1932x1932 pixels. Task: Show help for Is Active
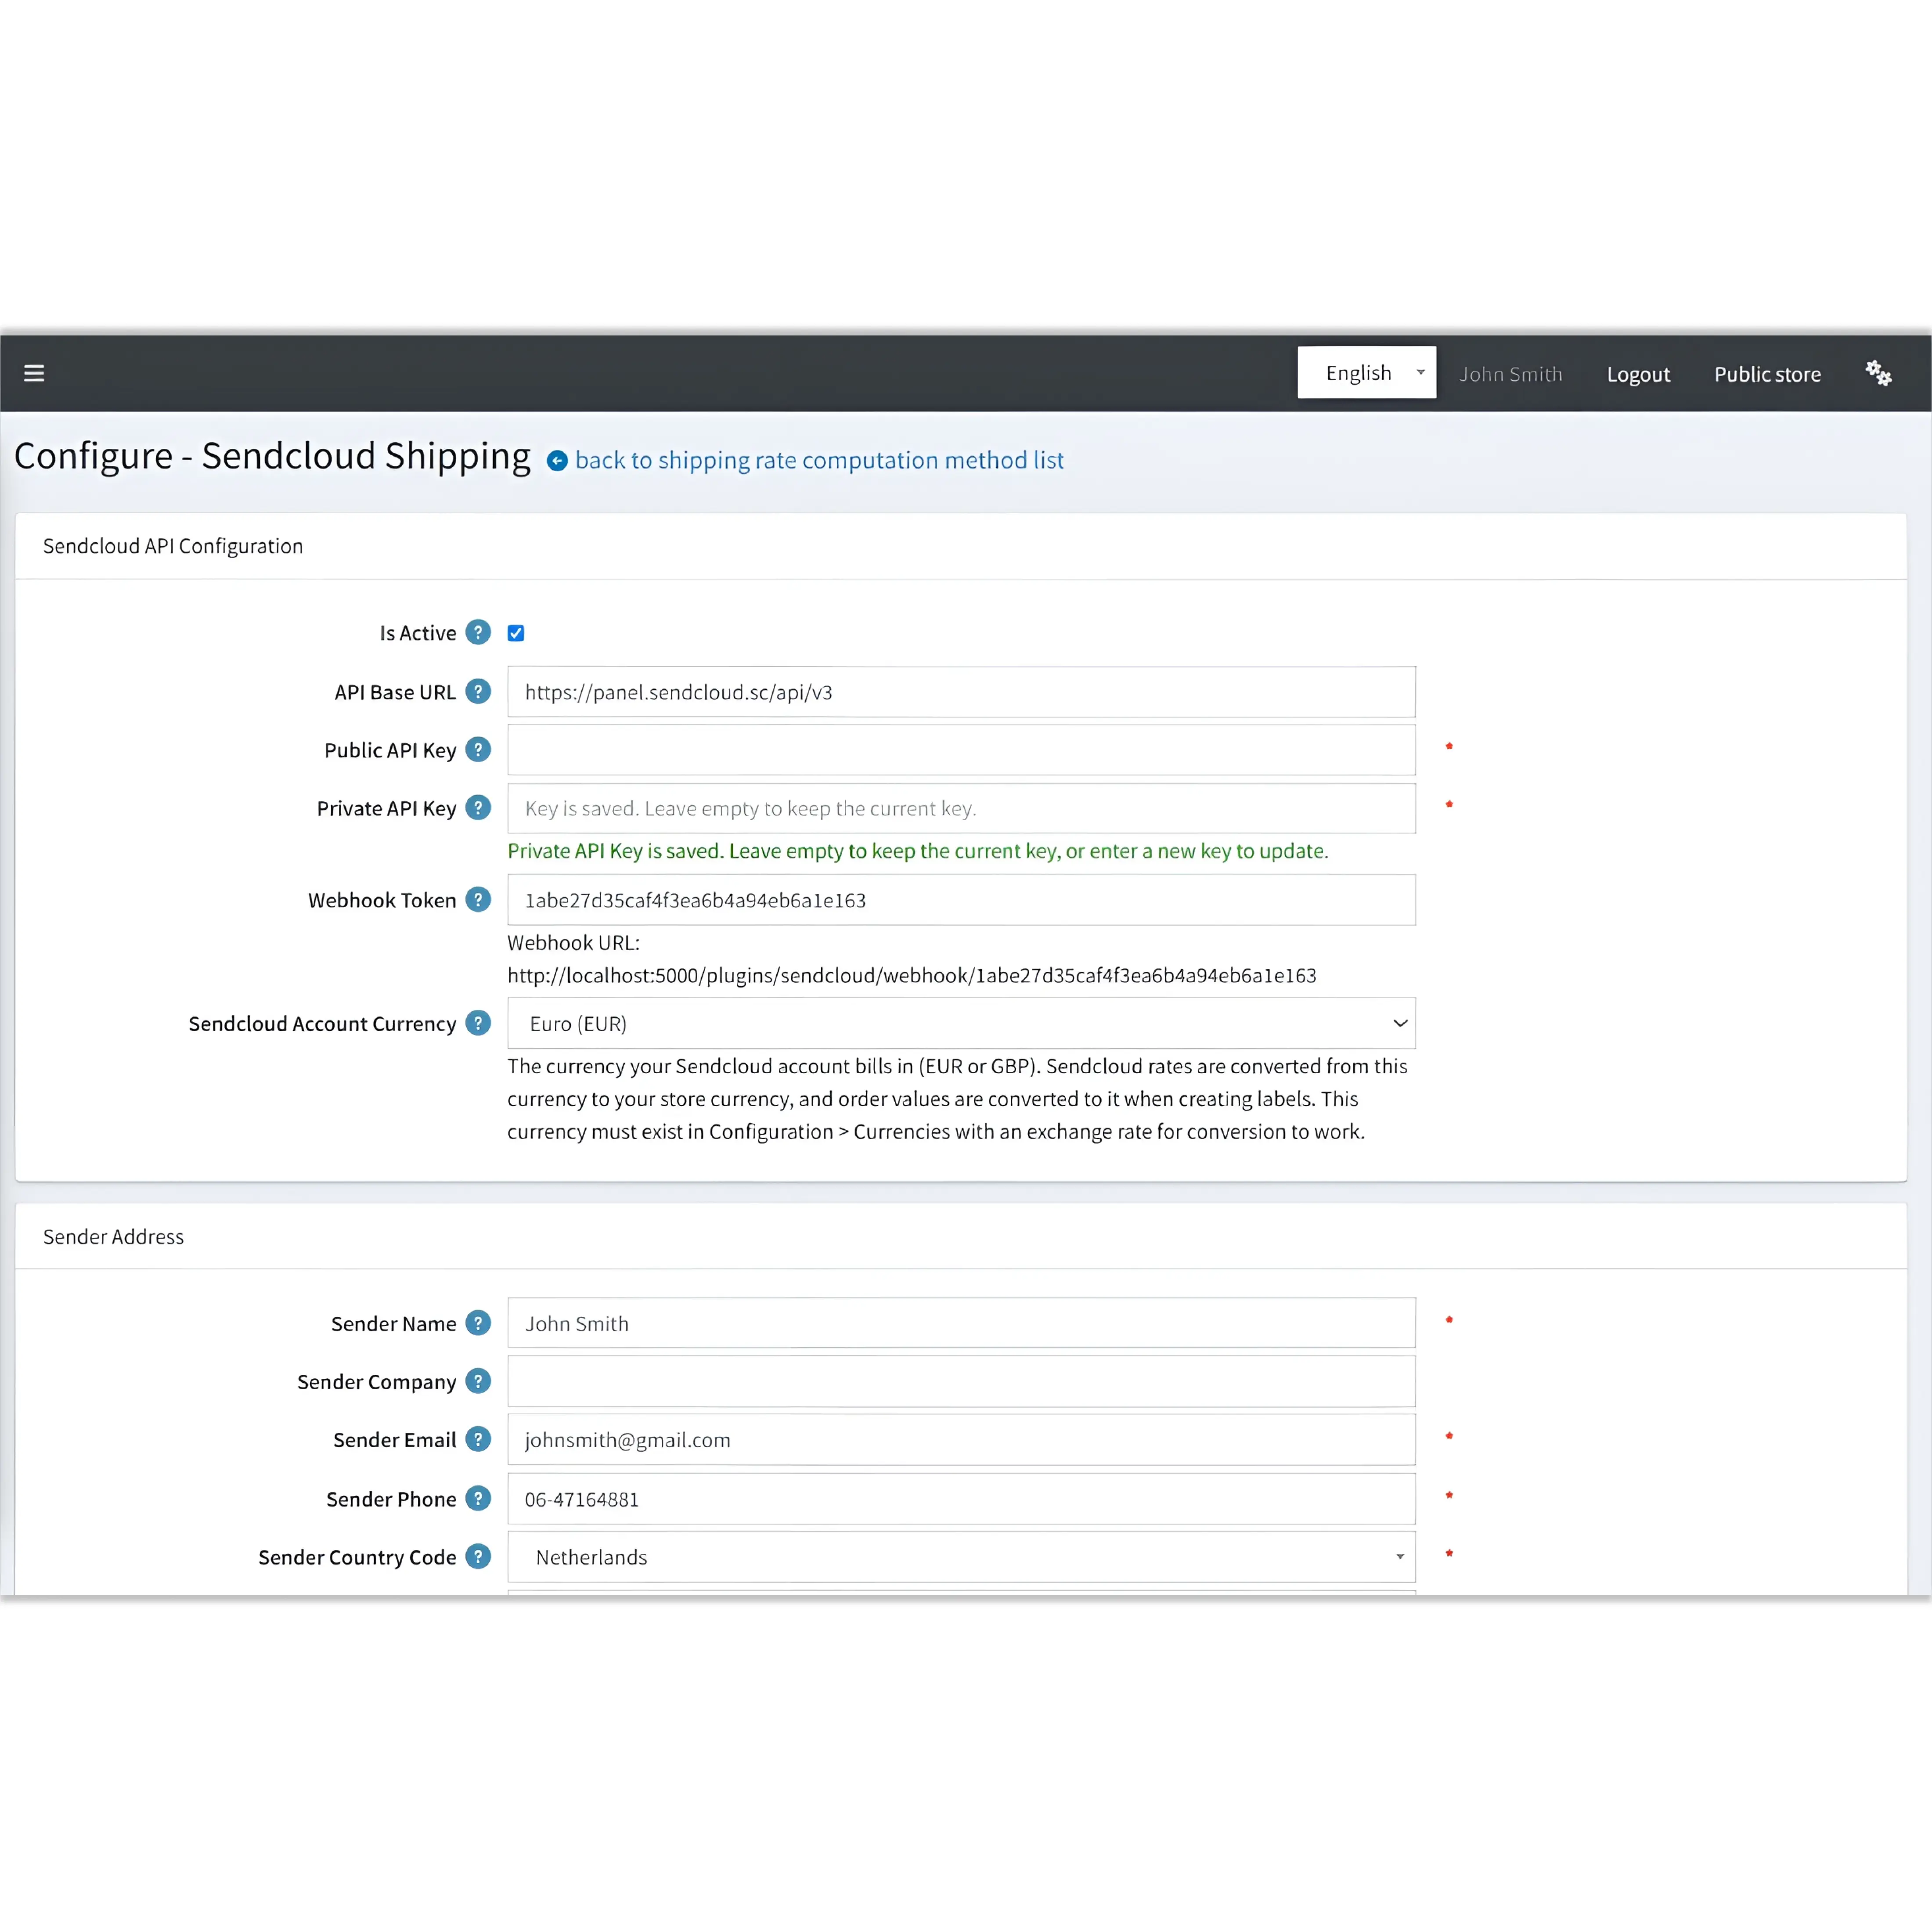(478, 632)
